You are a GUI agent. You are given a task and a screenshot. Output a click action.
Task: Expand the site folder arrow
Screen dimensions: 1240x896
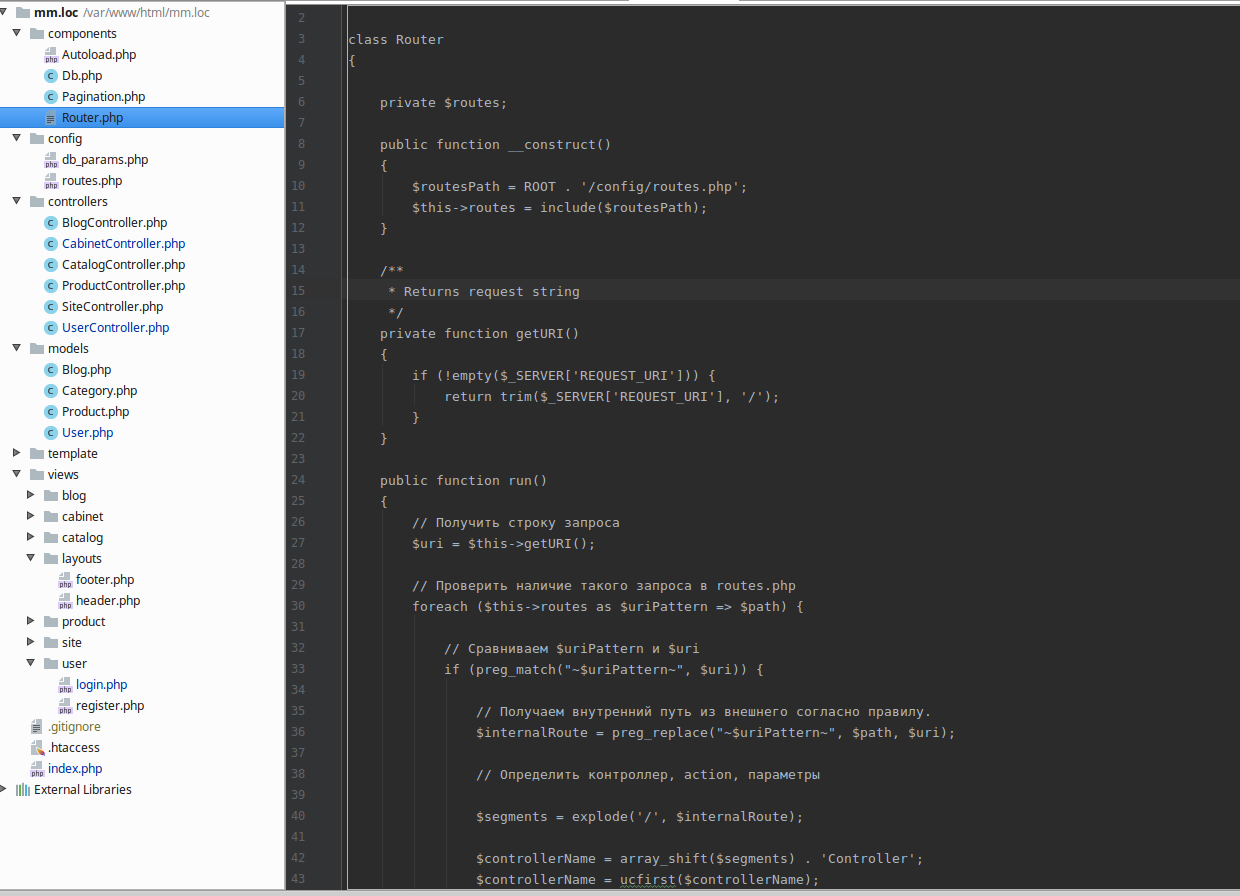coord(30,643)
